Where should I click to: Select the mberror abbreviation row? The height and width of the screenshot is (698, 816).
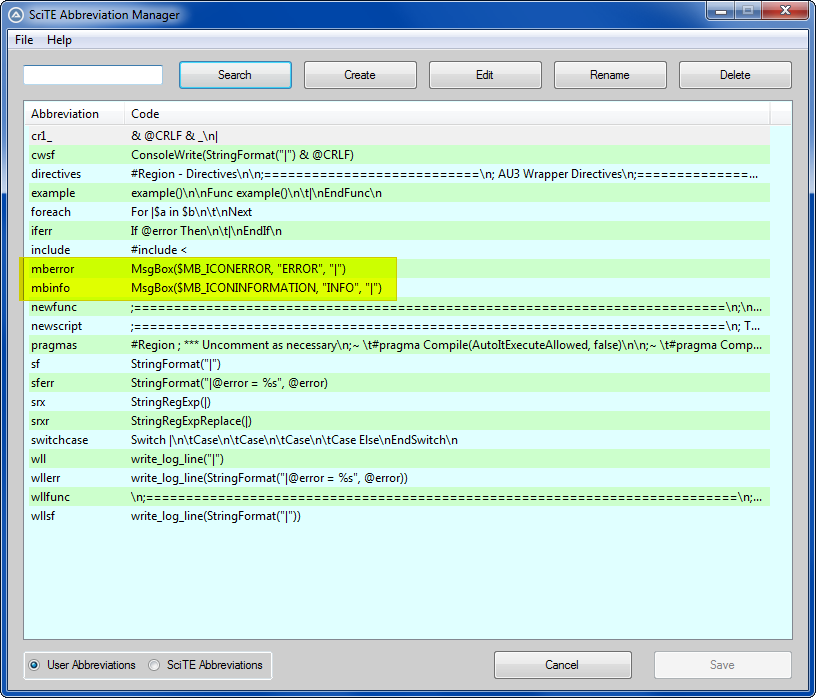[397, 269]
